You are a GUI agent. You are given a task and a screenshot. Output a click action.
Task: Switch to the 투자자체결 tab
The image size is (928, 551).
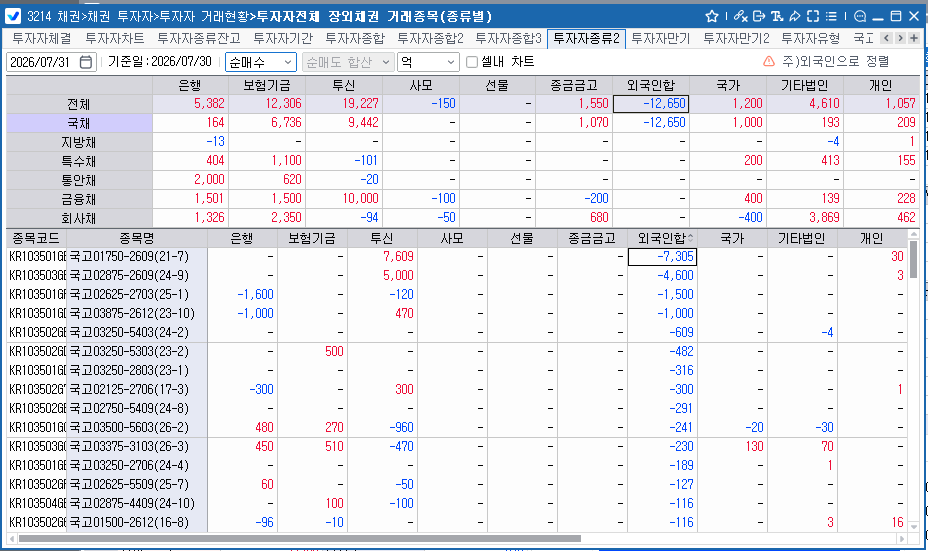[42, 38]
